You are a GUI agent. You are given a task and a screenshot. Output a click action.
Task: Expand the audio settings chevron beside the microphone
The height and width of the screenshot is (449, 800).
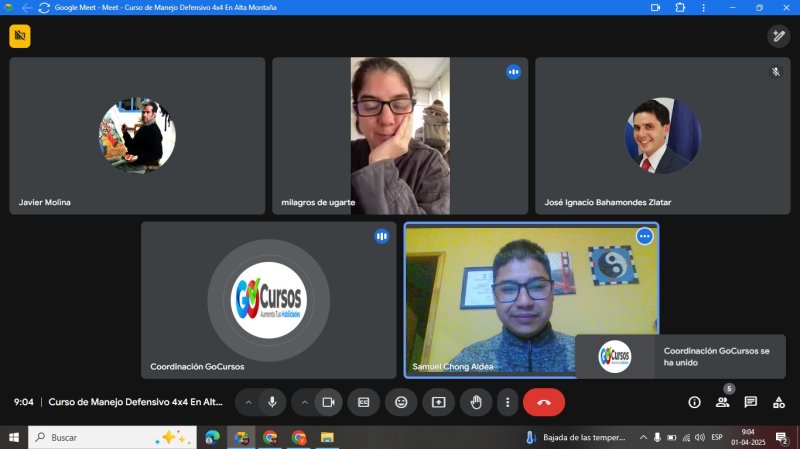point(249,402)
